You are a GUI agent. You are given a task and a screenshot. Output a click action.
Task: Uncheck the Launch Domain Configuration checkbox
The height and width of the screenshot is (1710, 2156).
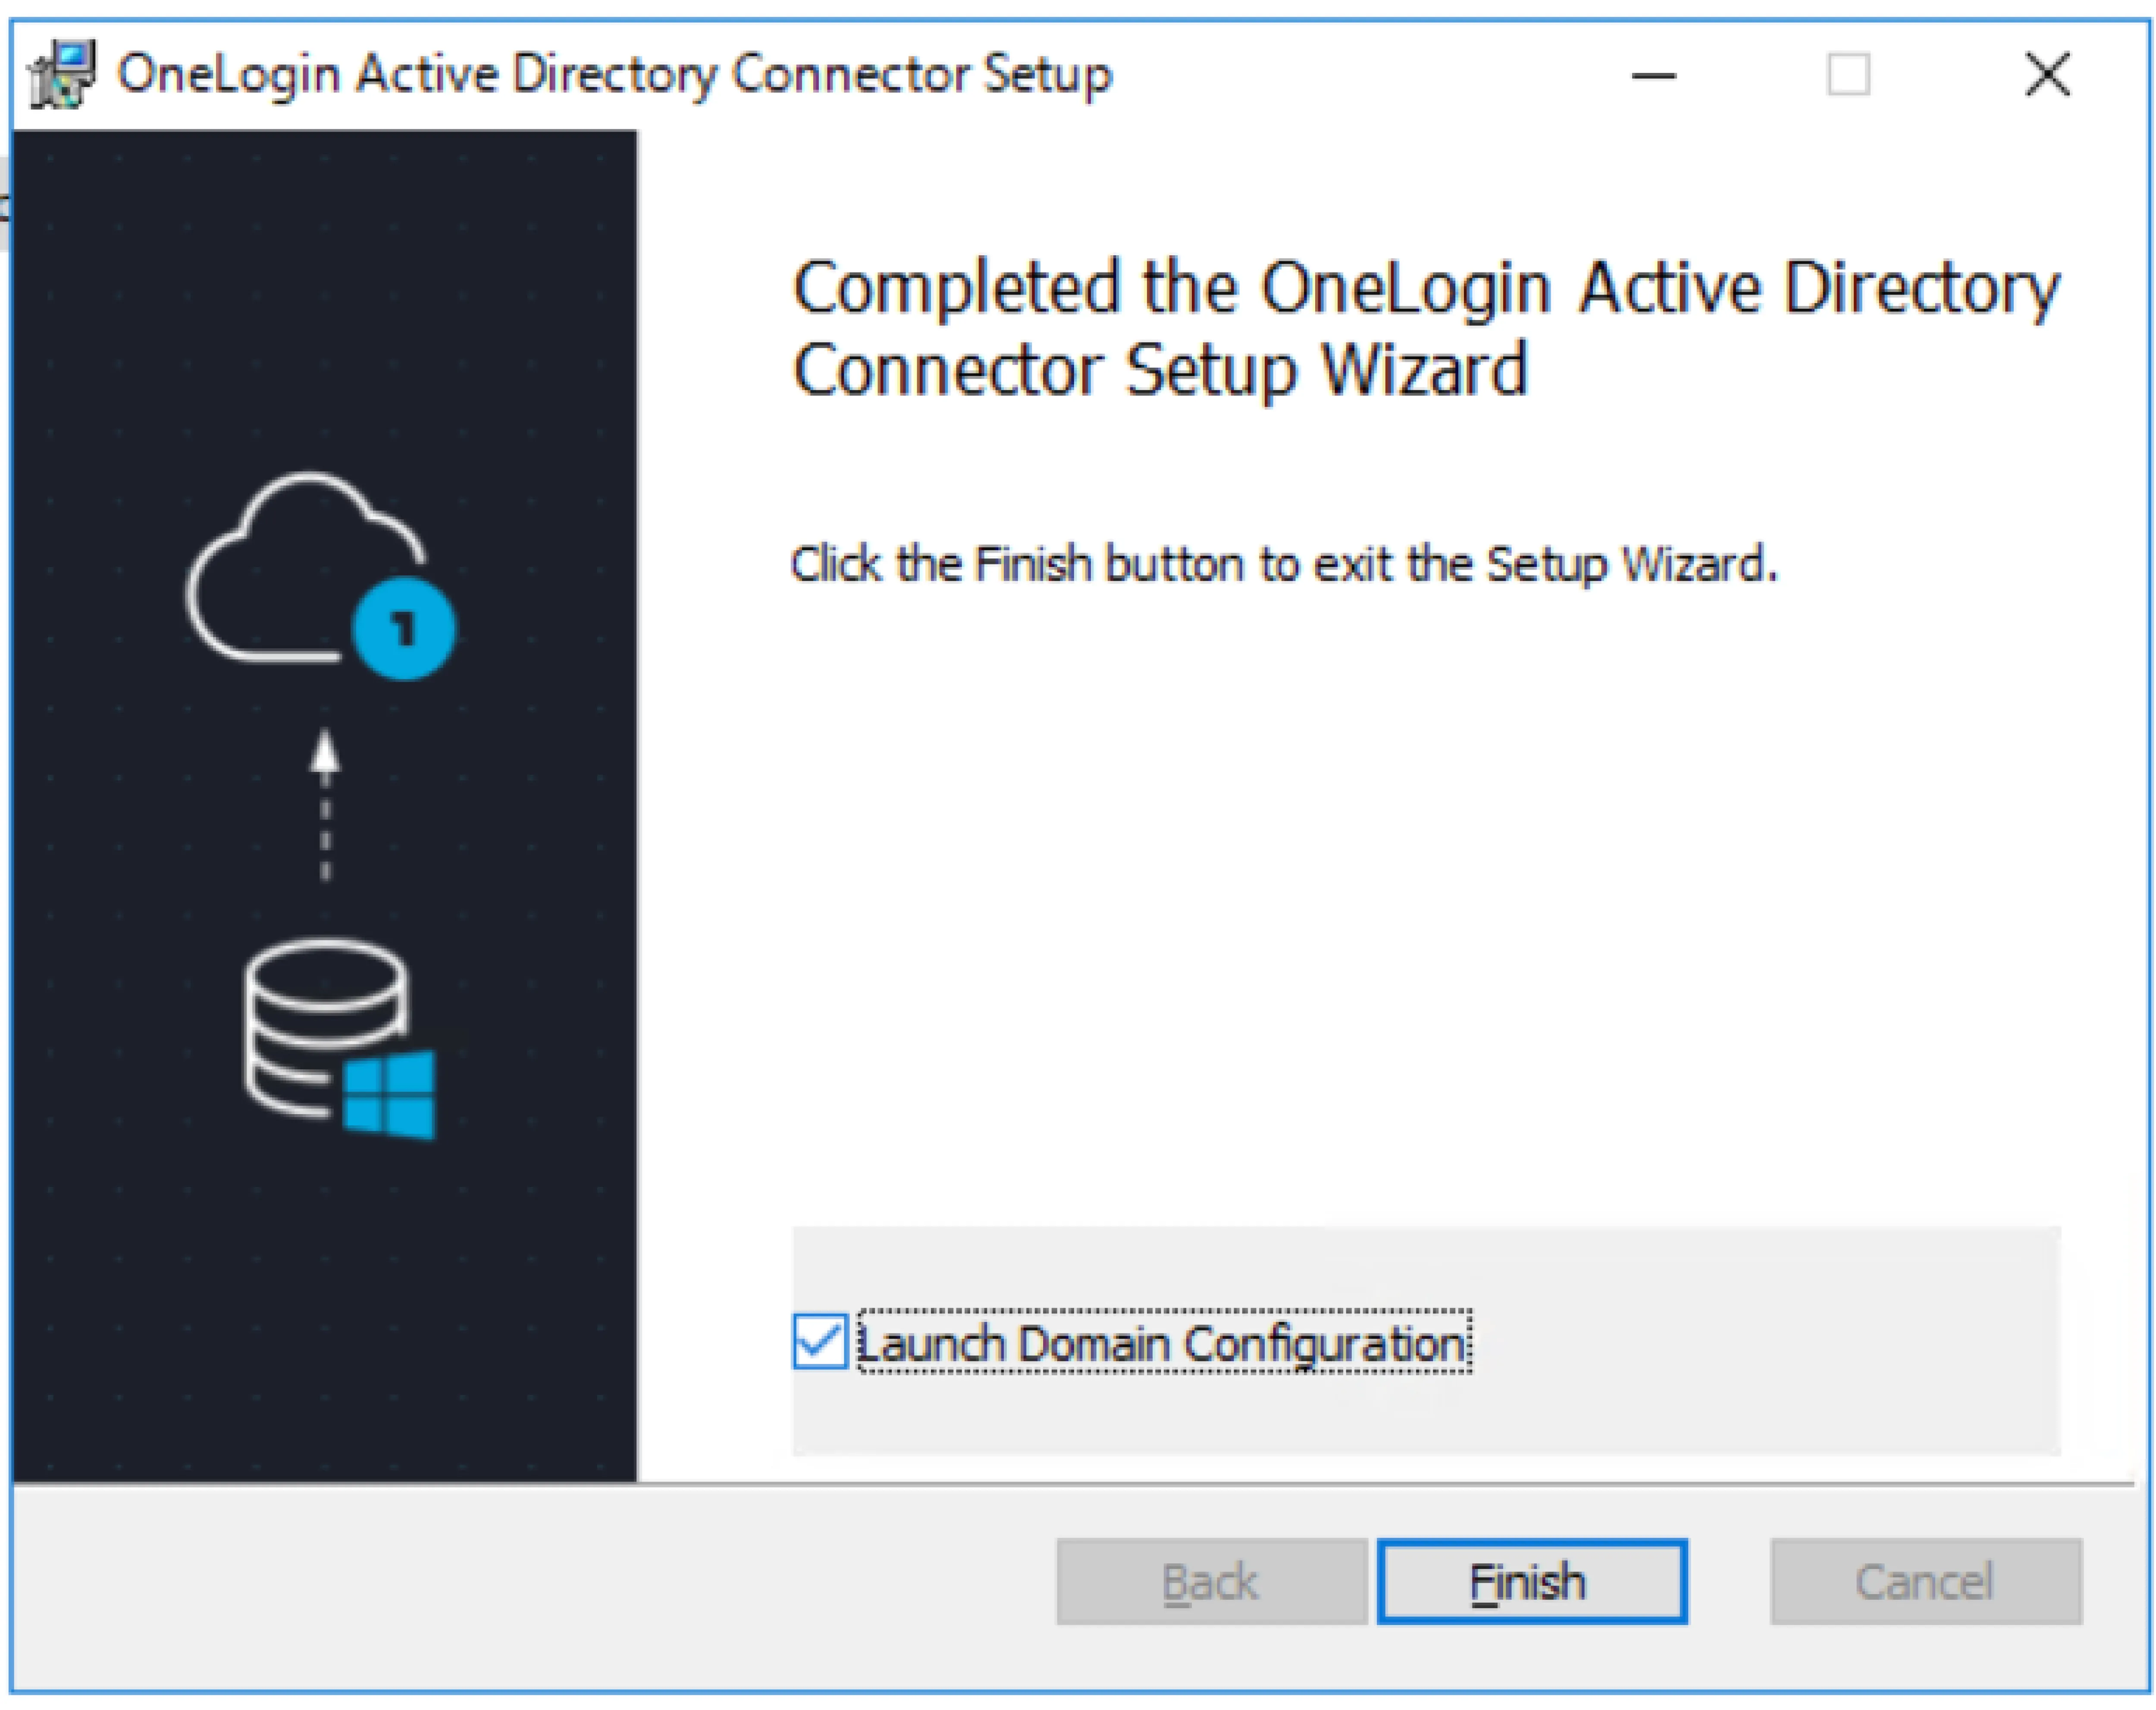tap(820, 1341)
